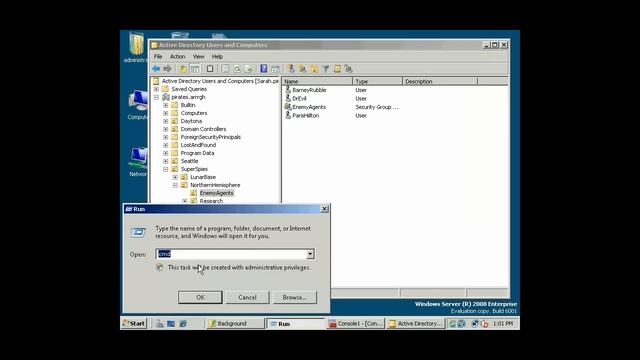Sort by the Type column header
The width and height of the screenshot is (640, 360).
point(378,81)
